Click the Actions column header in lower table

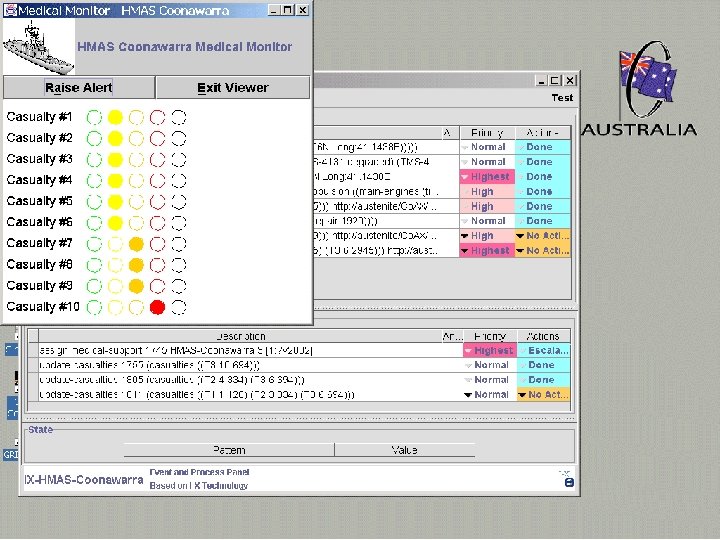544,336
